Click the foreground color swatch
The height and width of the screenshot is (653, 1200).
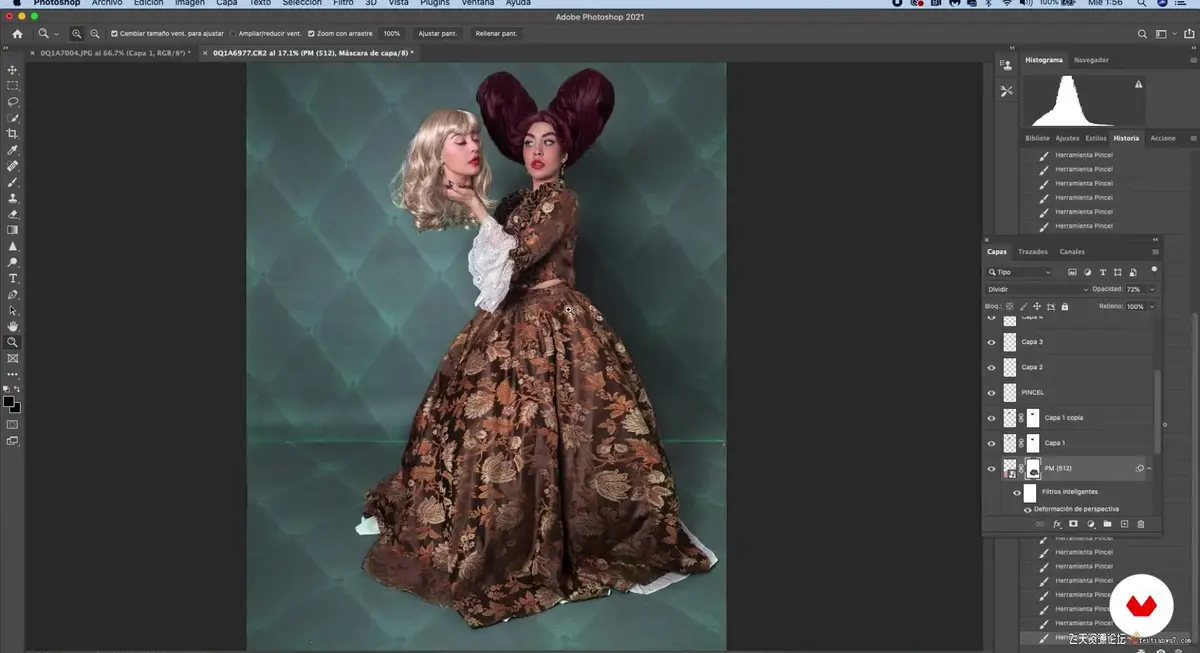pyautogui.click(x=9, y=402)
